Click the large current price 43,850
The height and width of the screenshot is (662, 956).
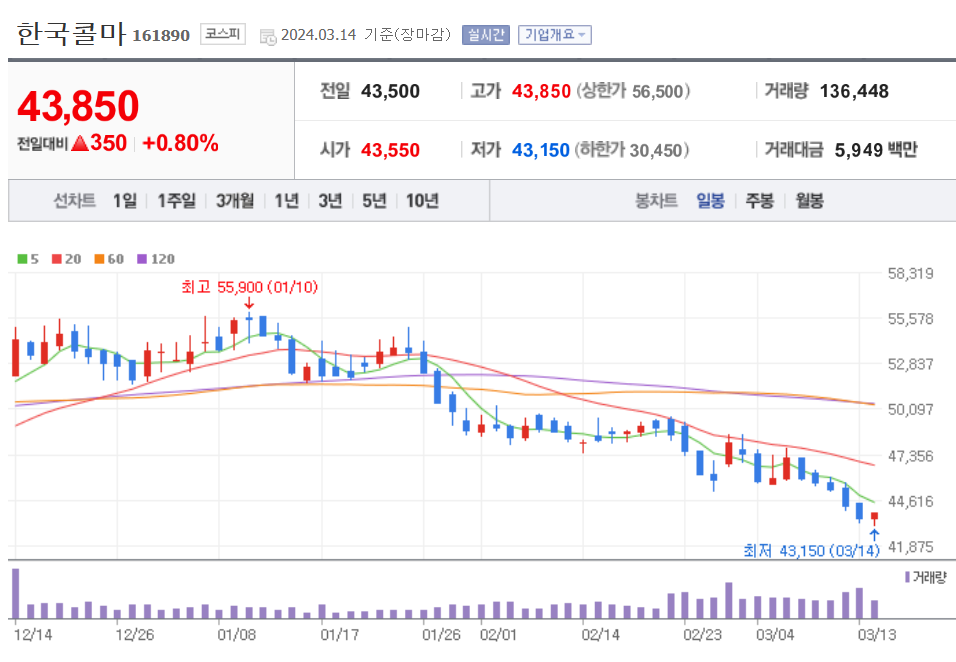click(x=78, y=105)
